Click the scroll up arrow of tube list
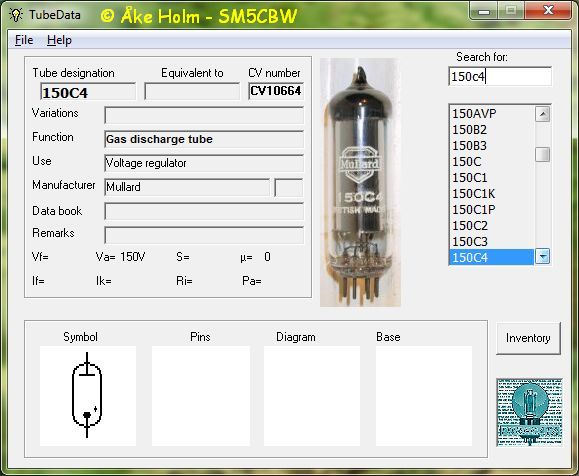Image resolution: width=579 pixels, height=476 pixels. click(542, 114)
